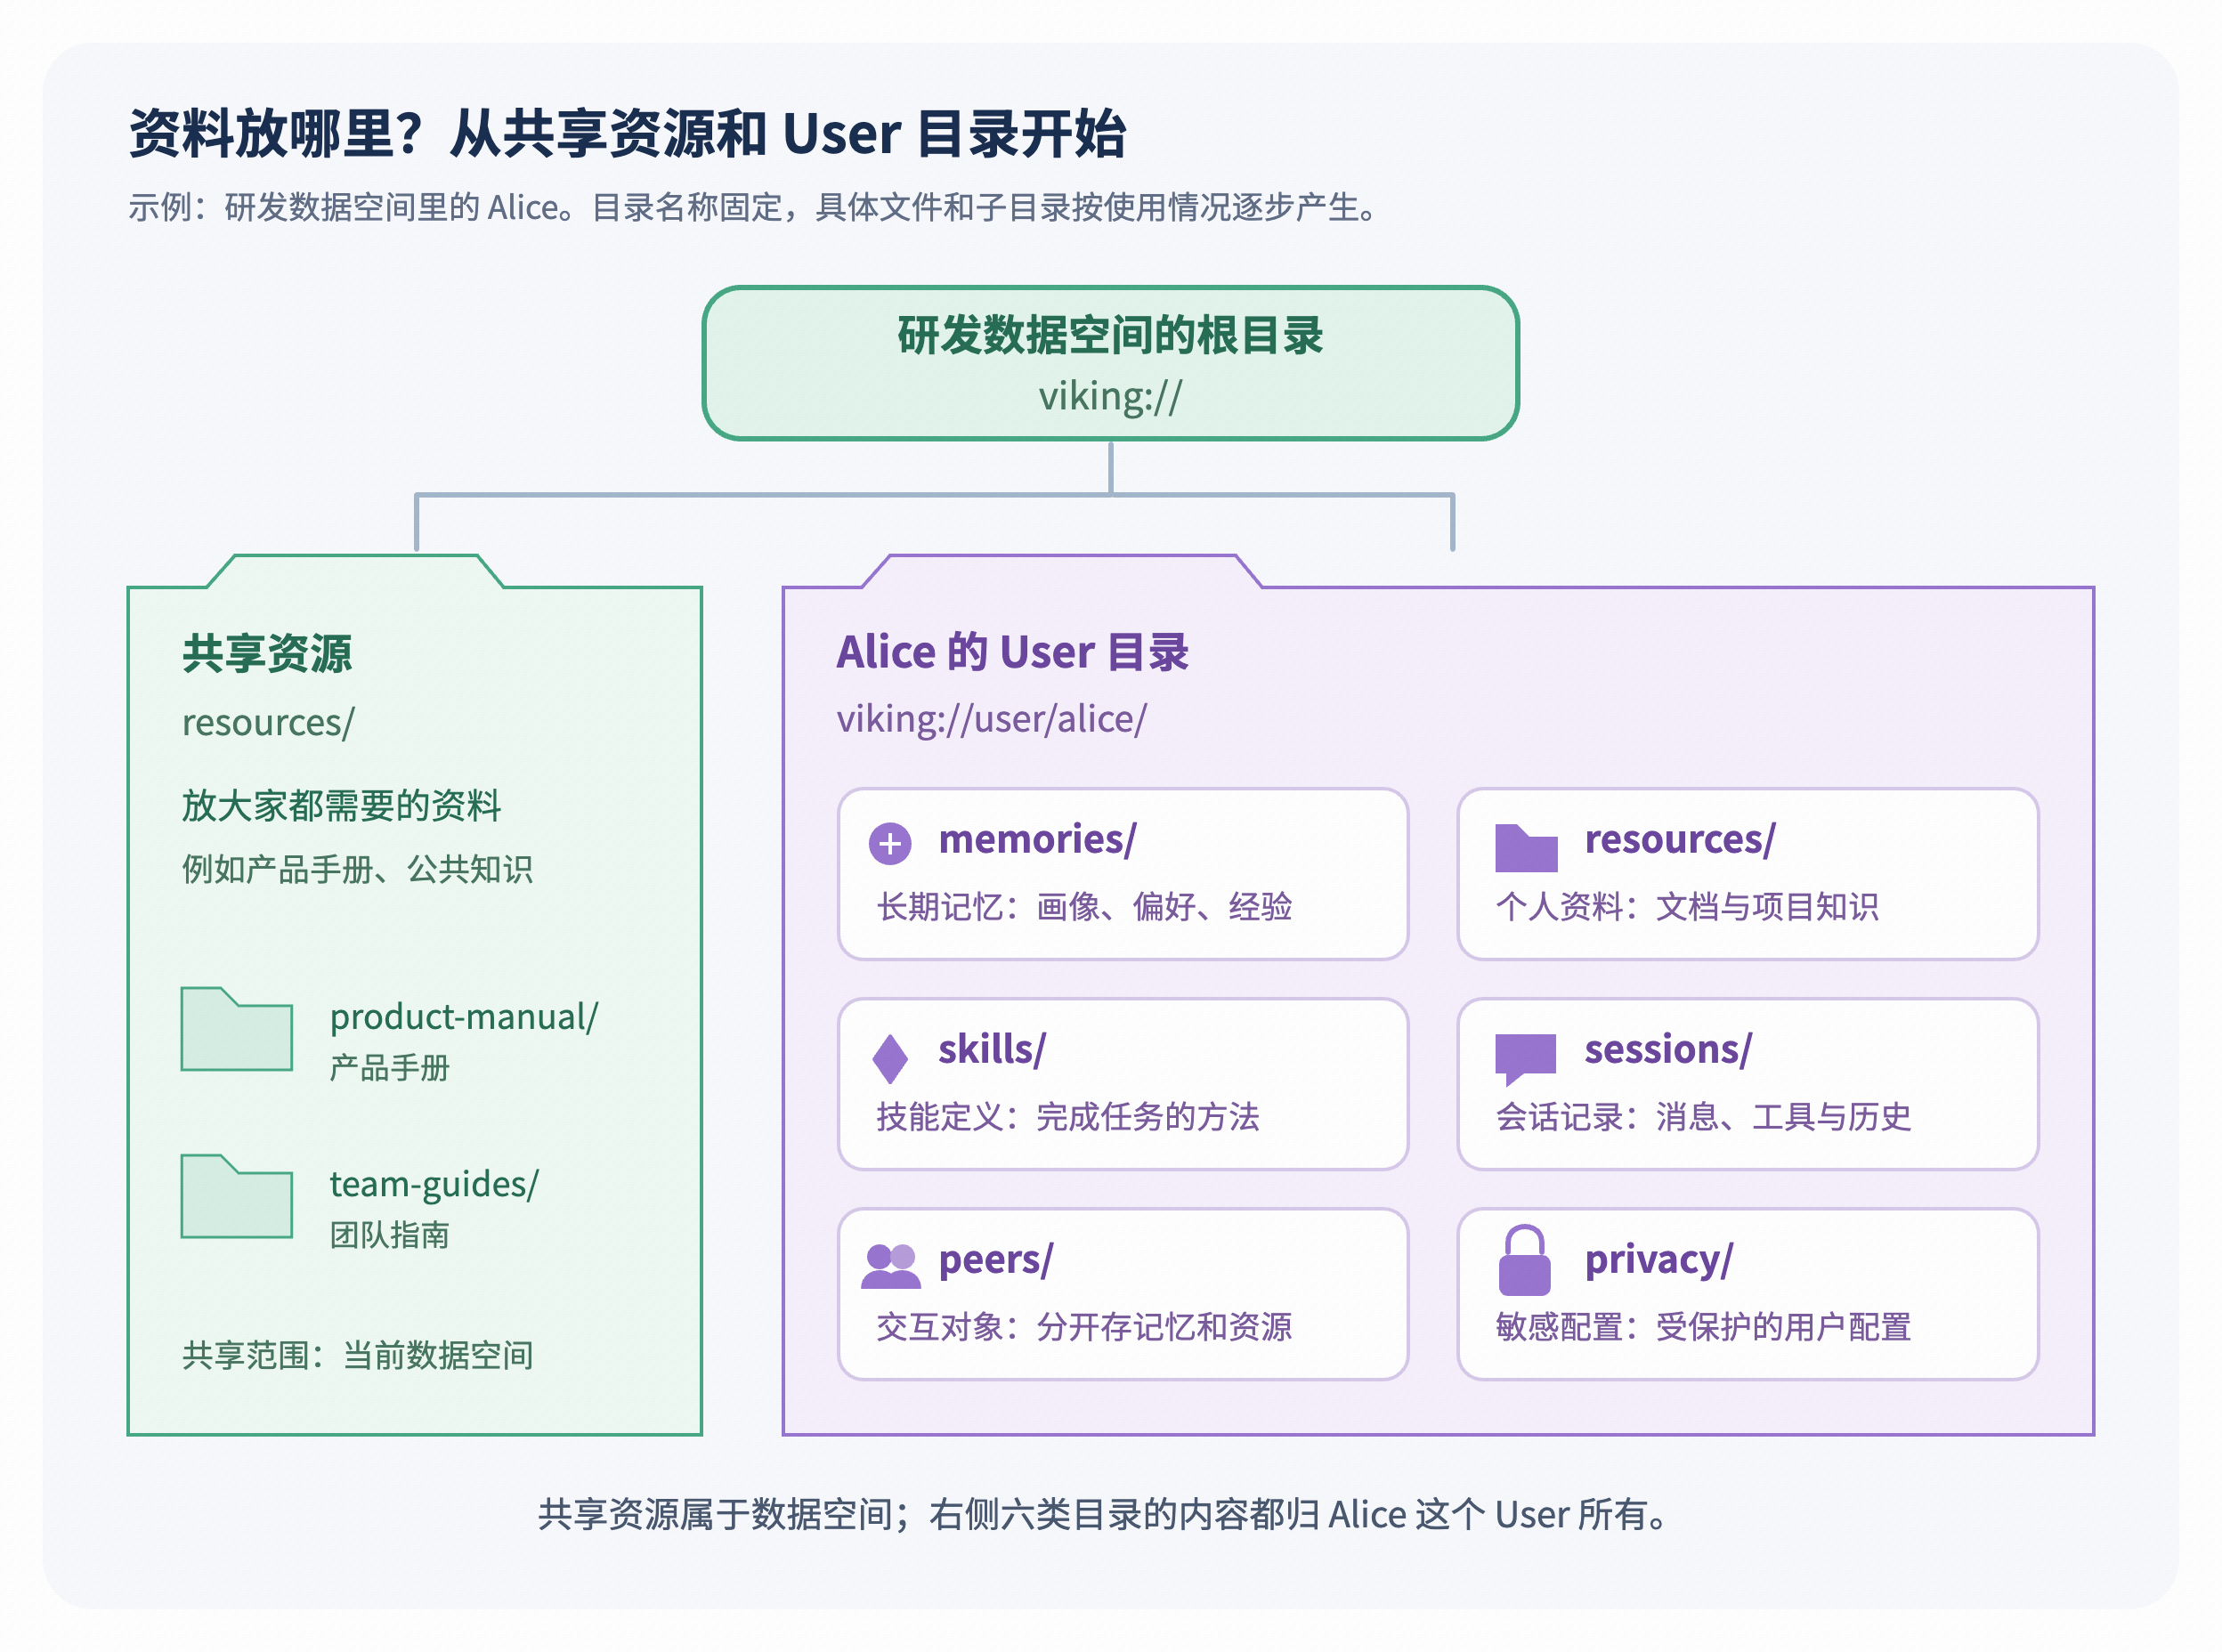The height and width of the screenshot is (1652, 2222).
Task: Click the product-manual green folder icon
Action: (x=236, y=1029)
